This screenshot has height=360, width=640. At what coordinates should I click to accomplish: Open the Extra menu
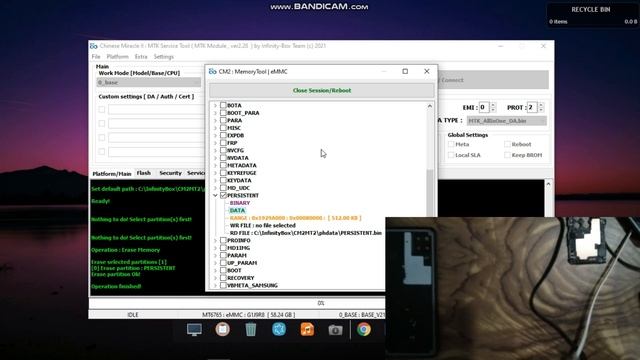click(x=141, y=57)
